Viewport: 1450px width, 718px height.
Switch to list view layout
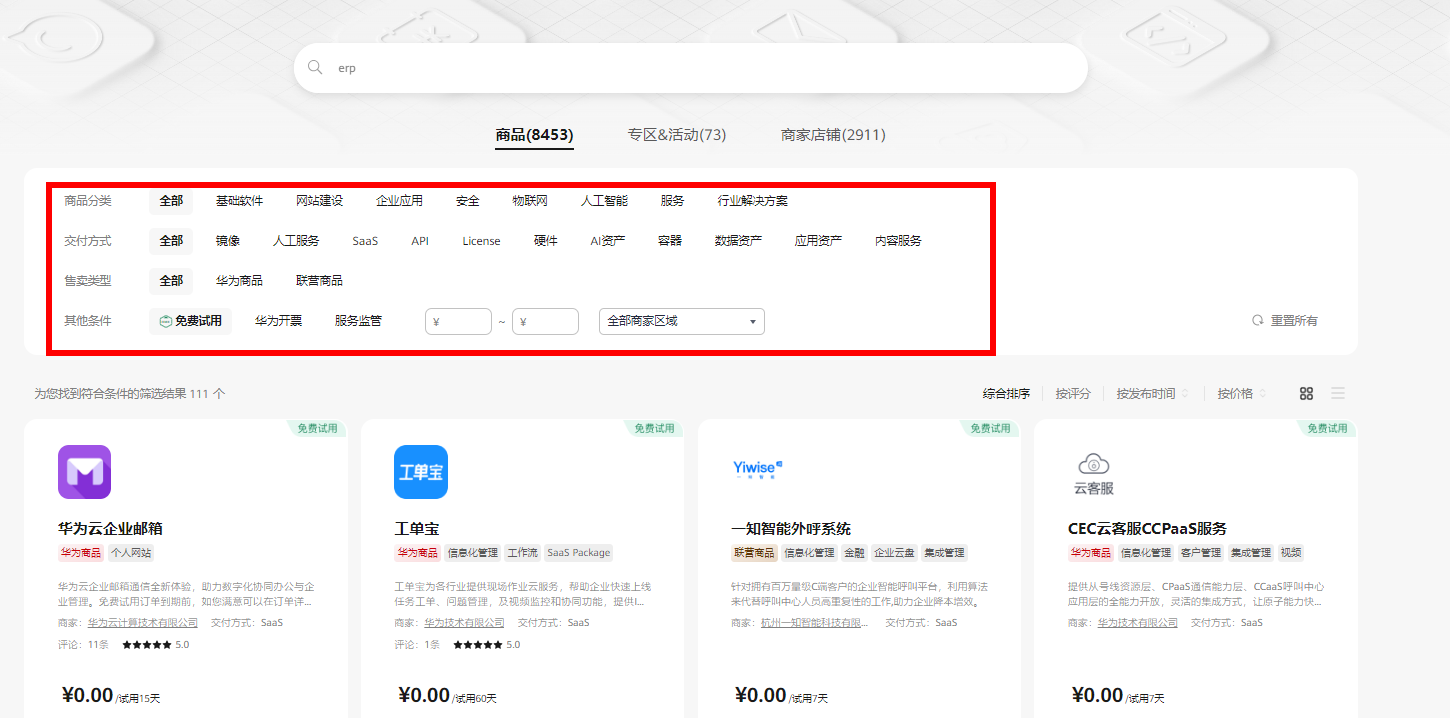1338,394
